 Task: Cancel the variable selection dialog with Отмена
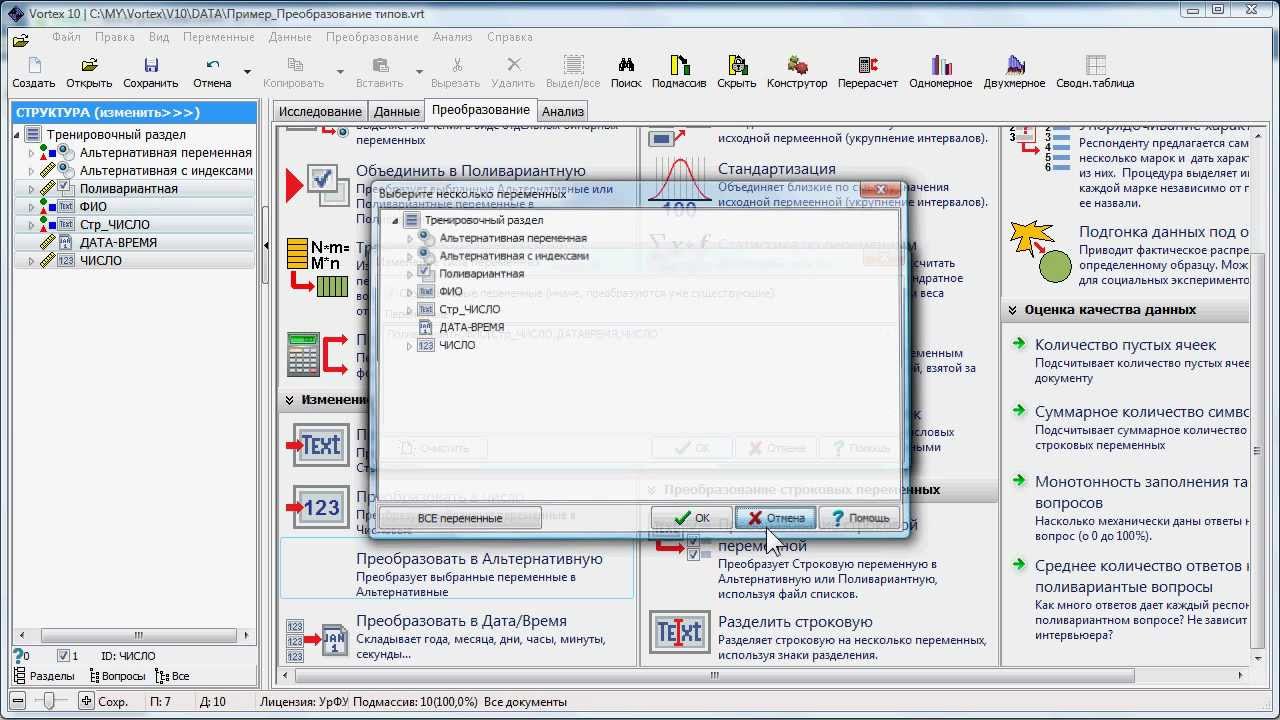pos(776,518)
